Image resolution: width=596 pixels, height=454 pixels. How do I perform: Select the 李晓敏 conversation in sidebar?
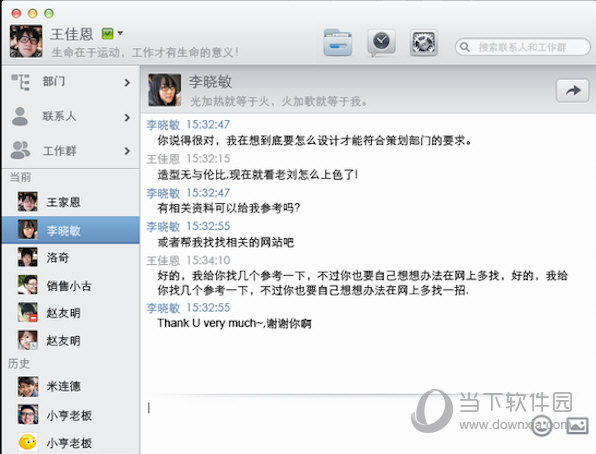71,230
